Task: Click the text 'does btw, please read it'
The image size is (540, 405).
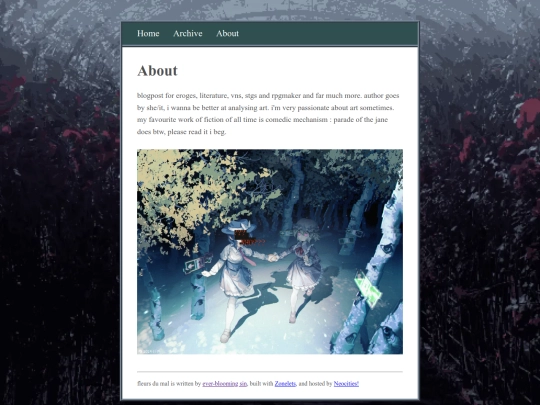Action: [173, 132]
